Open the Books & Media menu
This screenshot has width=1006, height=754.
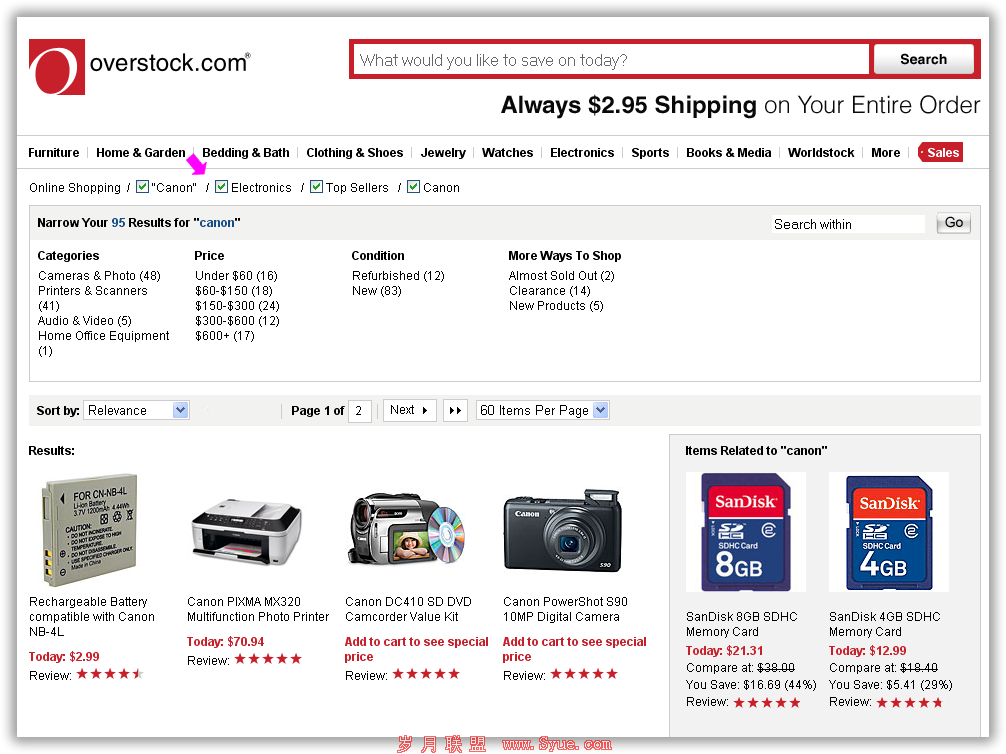pos(729,153)
